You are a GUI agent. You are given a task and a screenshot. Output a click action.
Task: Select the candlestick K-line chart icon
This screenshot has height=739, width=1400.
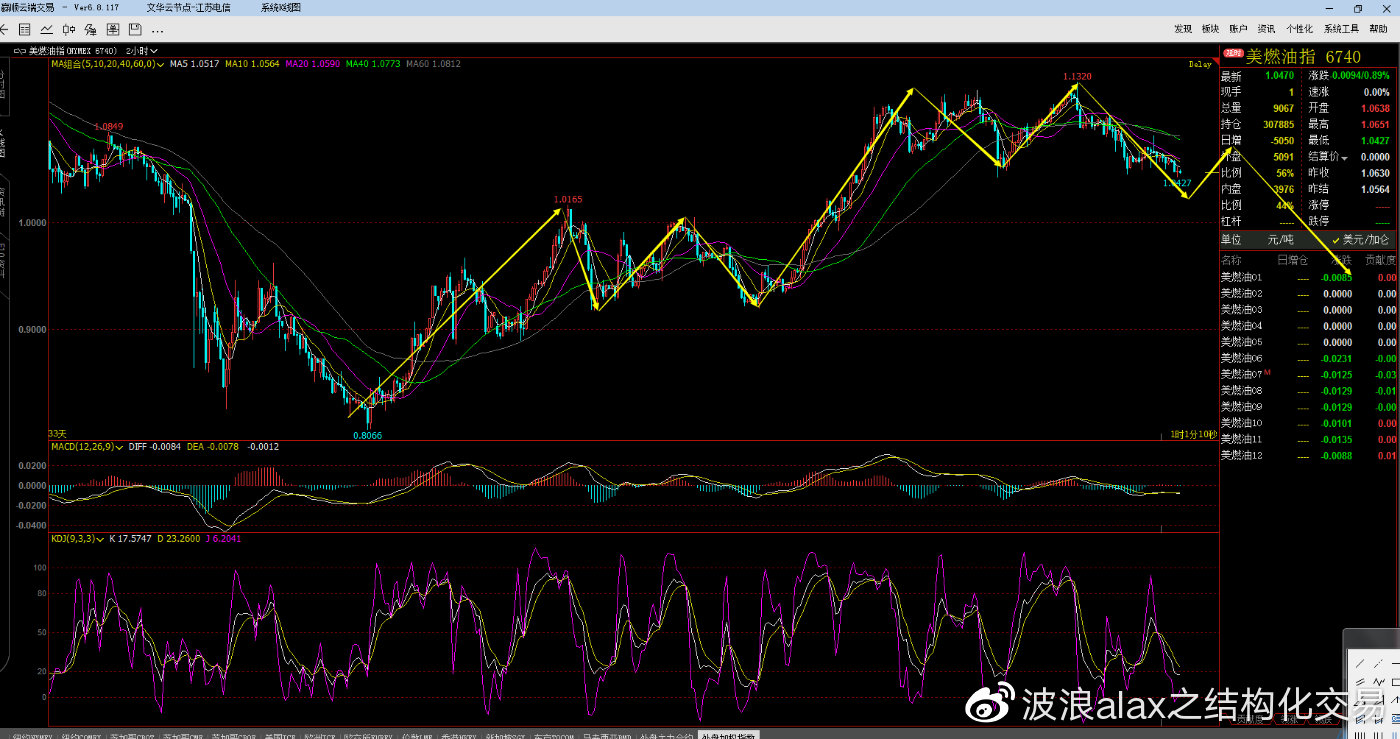click(69, 29)
